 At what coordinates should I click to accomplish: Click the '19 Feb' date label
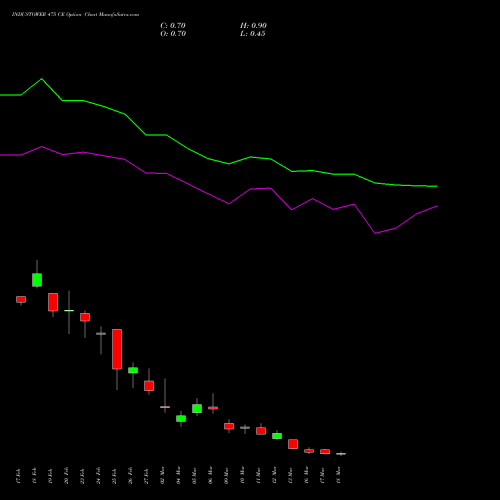point(50,476)
